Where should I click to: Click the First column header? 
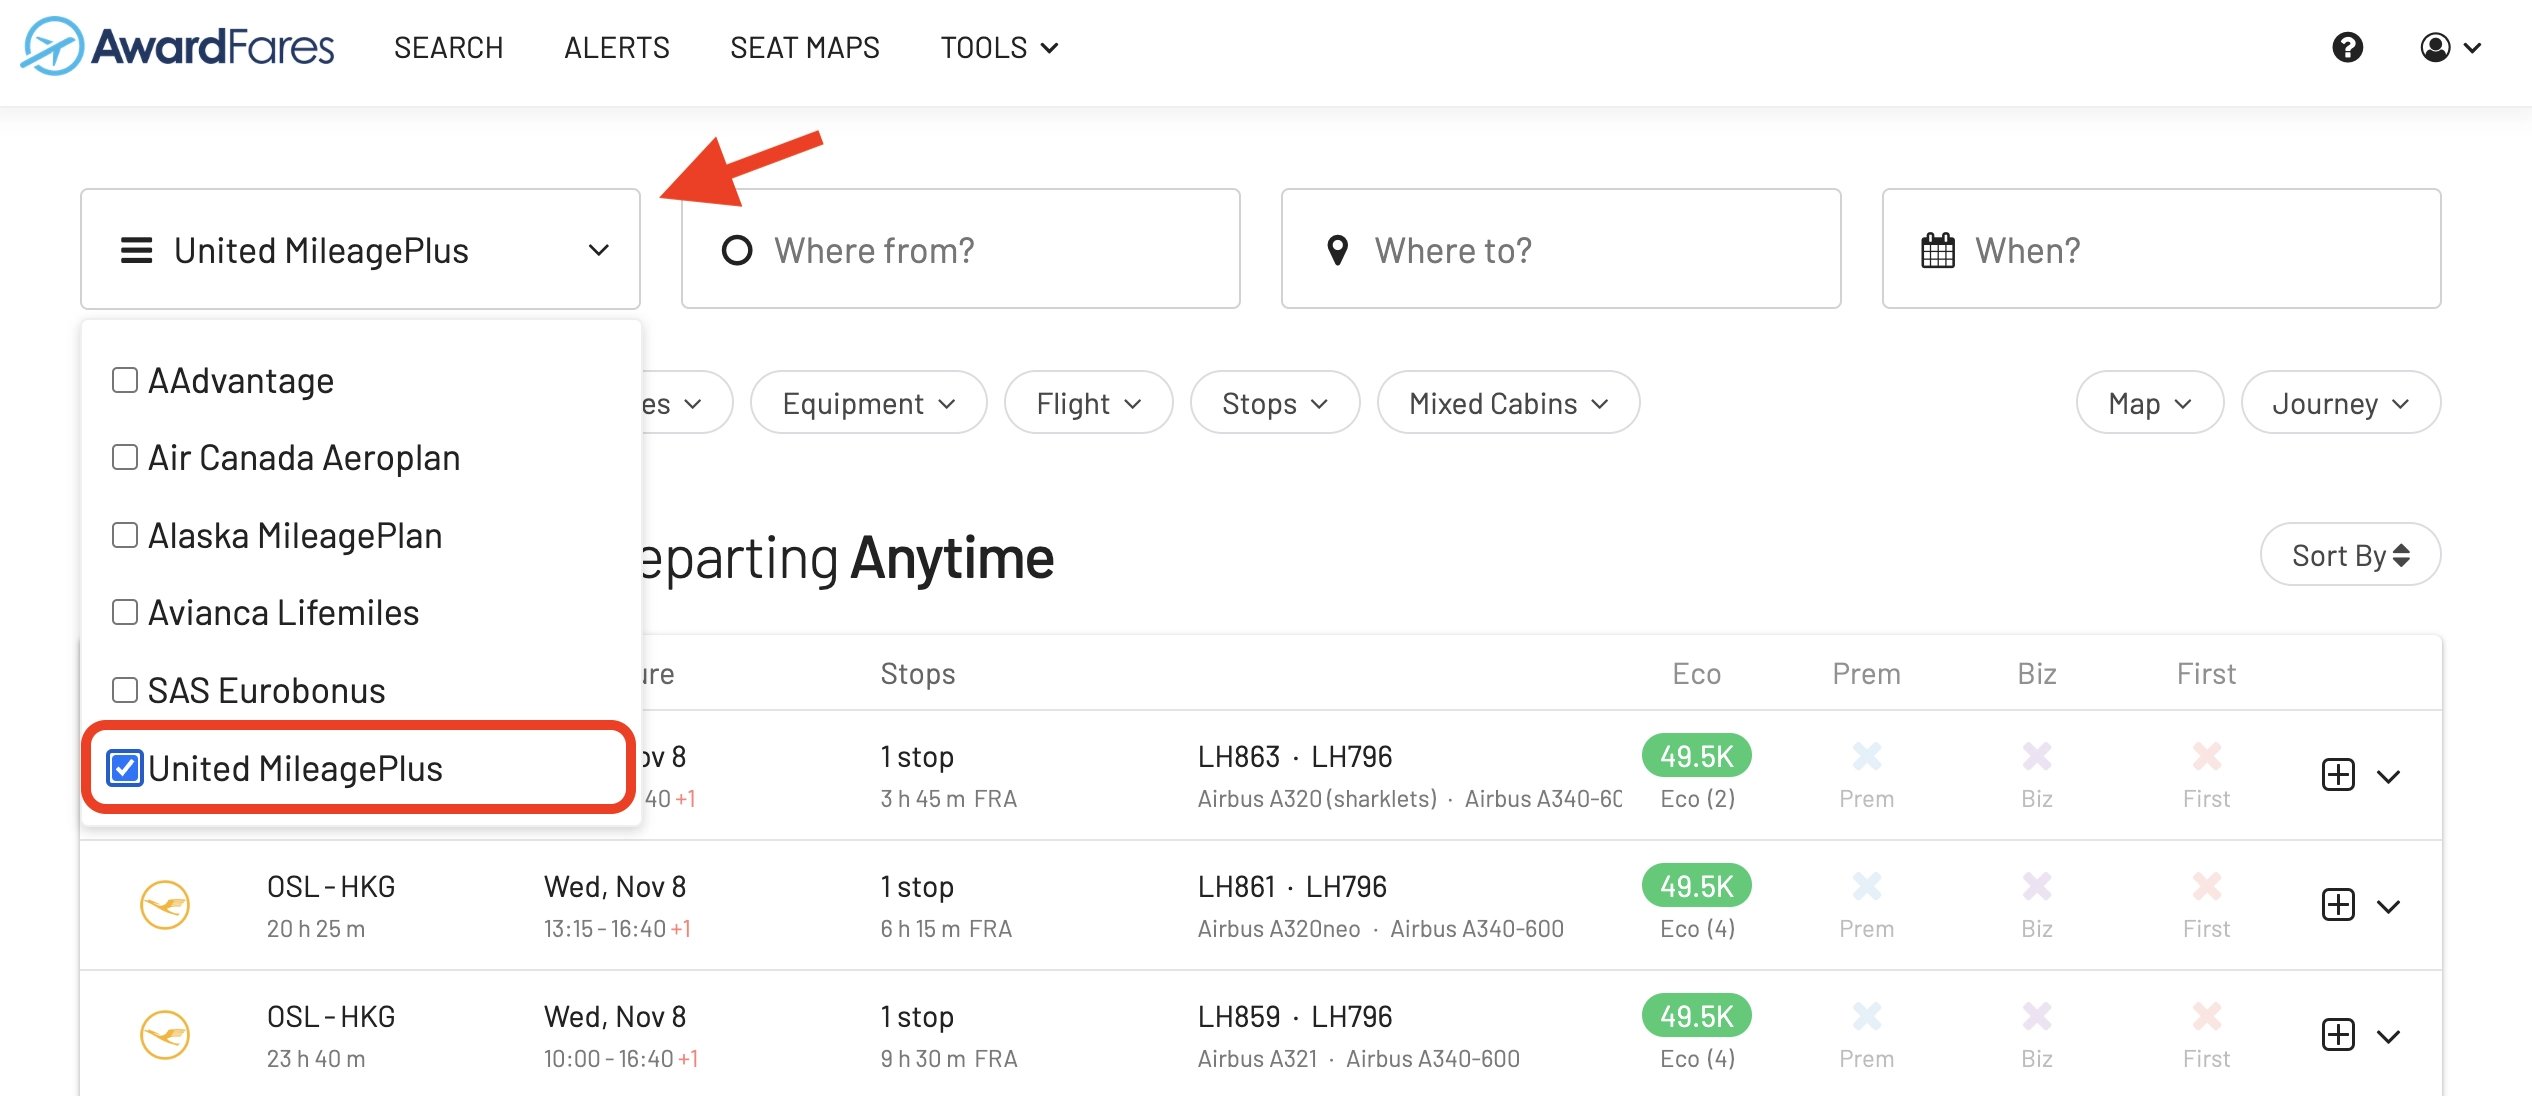(2206, 674)
